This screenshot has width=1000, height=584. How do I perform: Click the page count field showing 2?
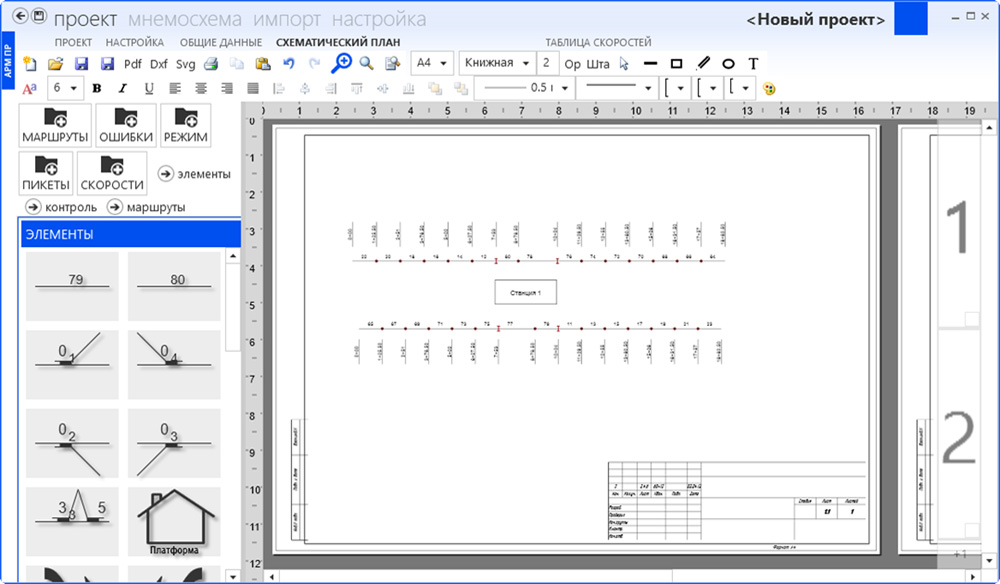point(548,63)
